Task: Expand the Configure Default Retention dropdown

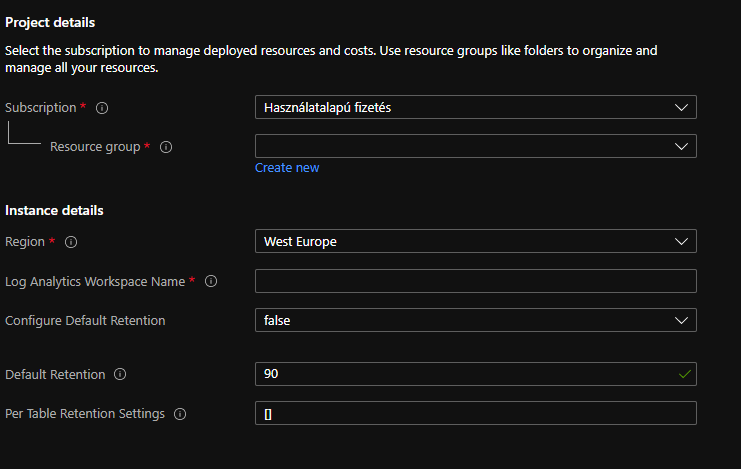Action: point(475,320)
